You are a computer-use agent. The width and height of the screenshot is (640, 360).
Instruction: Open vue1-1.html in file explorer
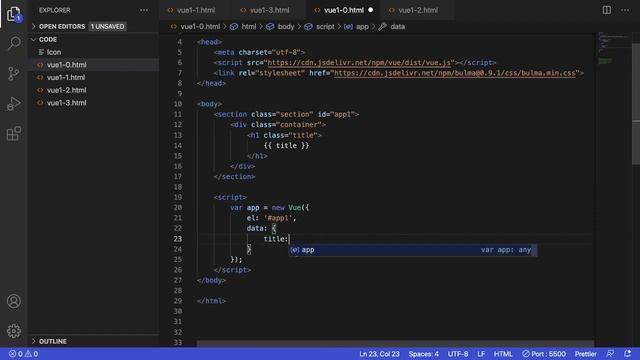coord(93,78)
